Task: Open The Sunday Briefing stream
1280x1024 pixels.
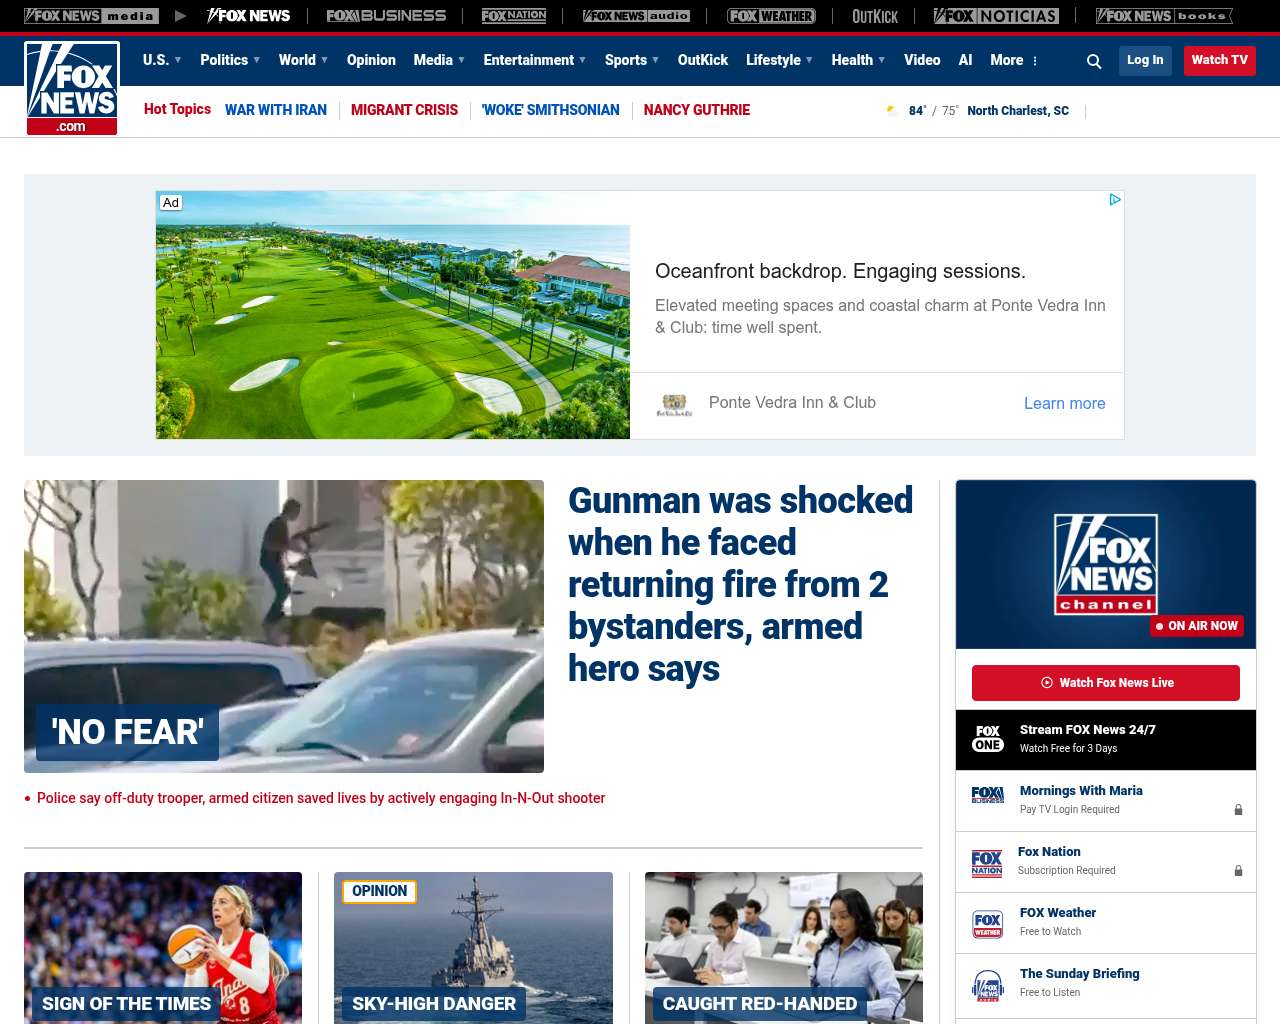Action: click(x=1080, y=974)
